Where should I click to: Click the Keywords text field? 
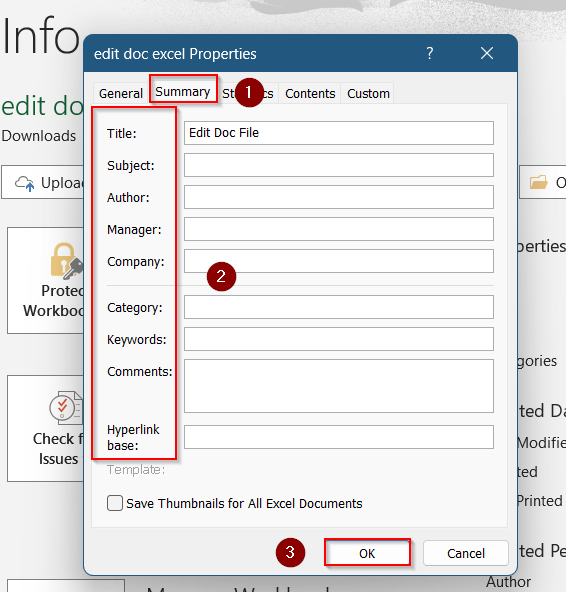pyautogui.click(x=339, y=339)
